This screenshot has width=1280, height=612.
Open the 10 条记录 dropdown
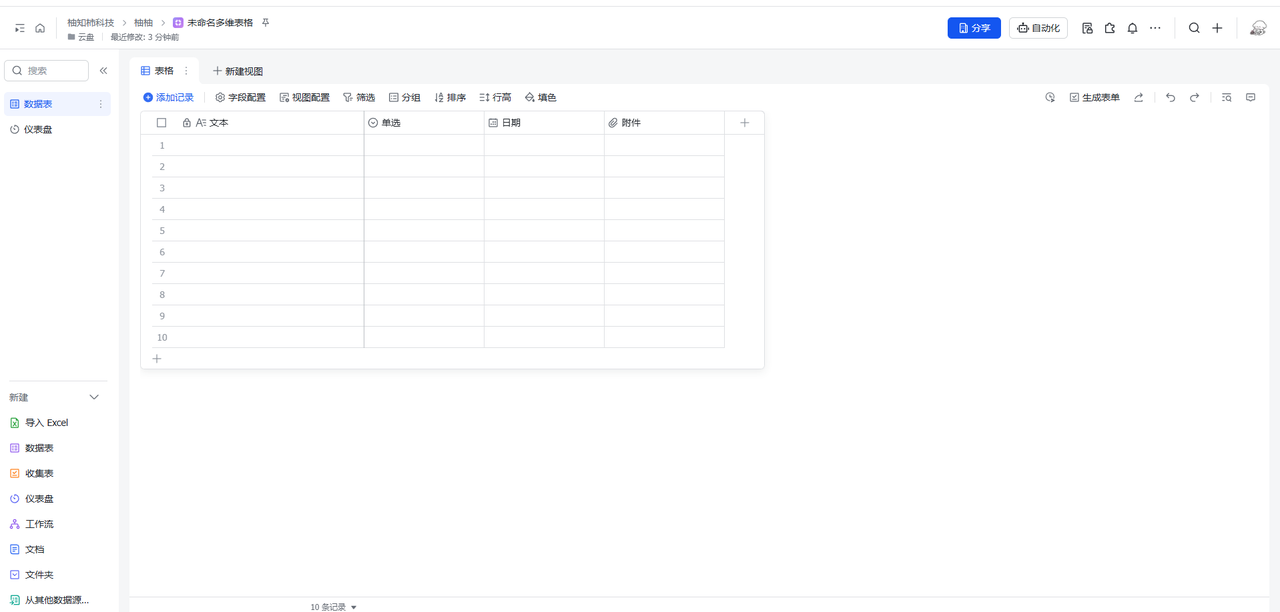[333, 607]
